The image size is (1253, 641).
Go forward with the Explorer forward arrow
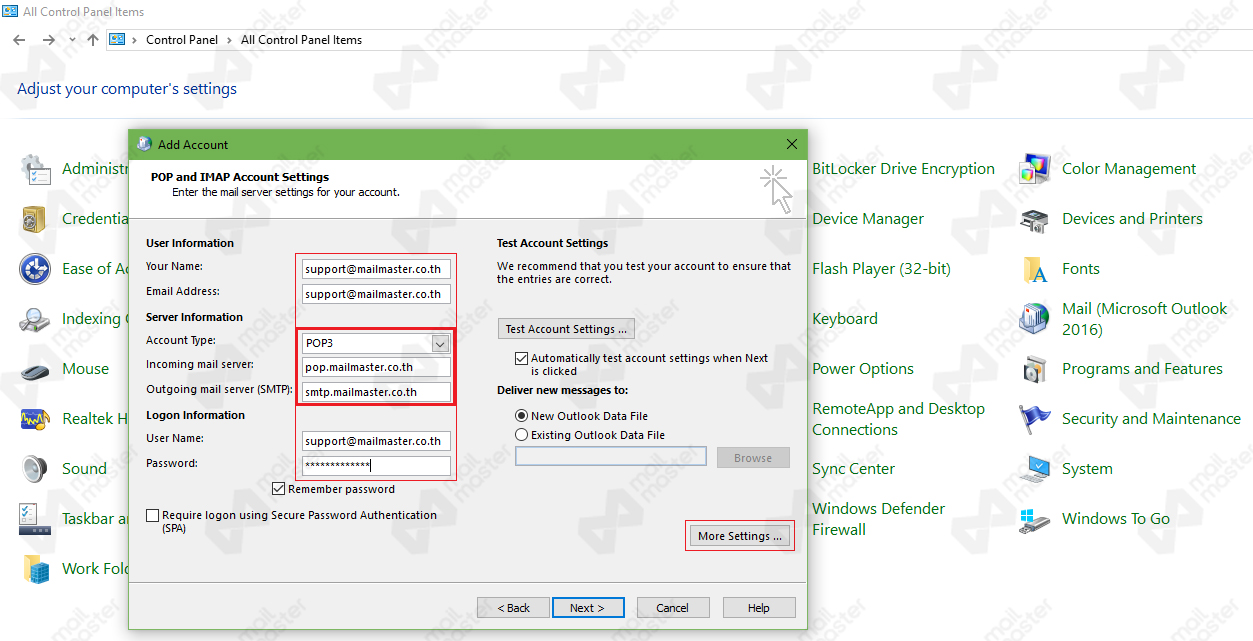48,40
